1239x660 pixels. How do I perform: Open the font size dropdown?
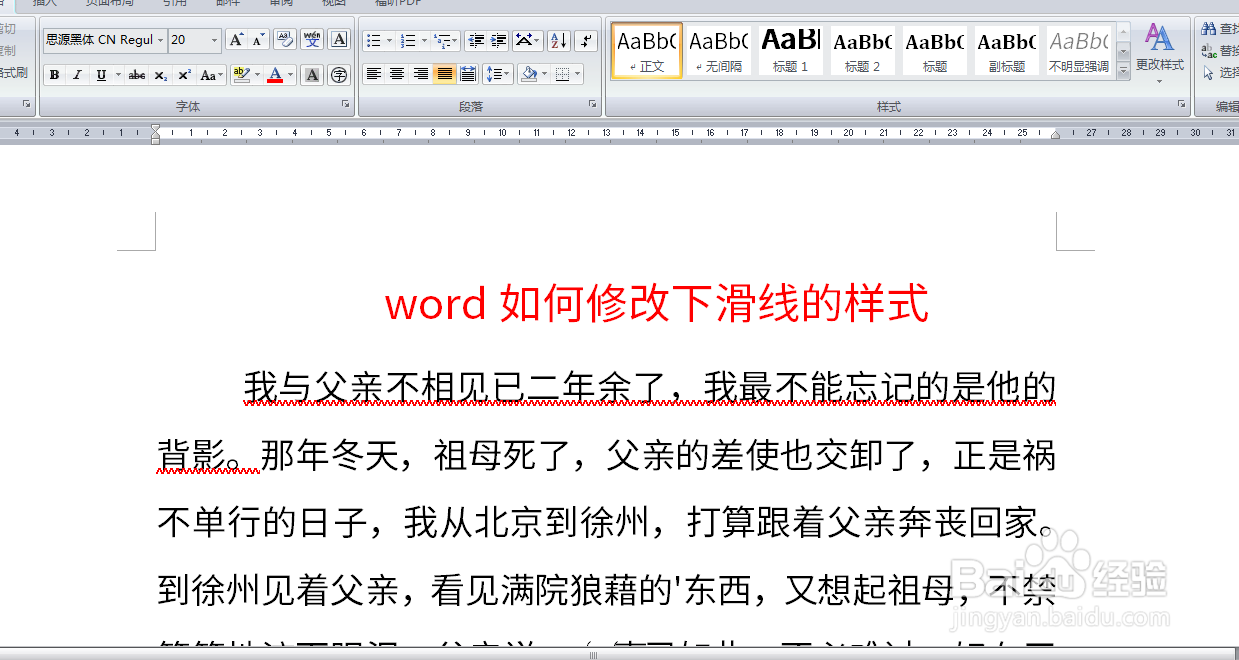tap(215, 40)
